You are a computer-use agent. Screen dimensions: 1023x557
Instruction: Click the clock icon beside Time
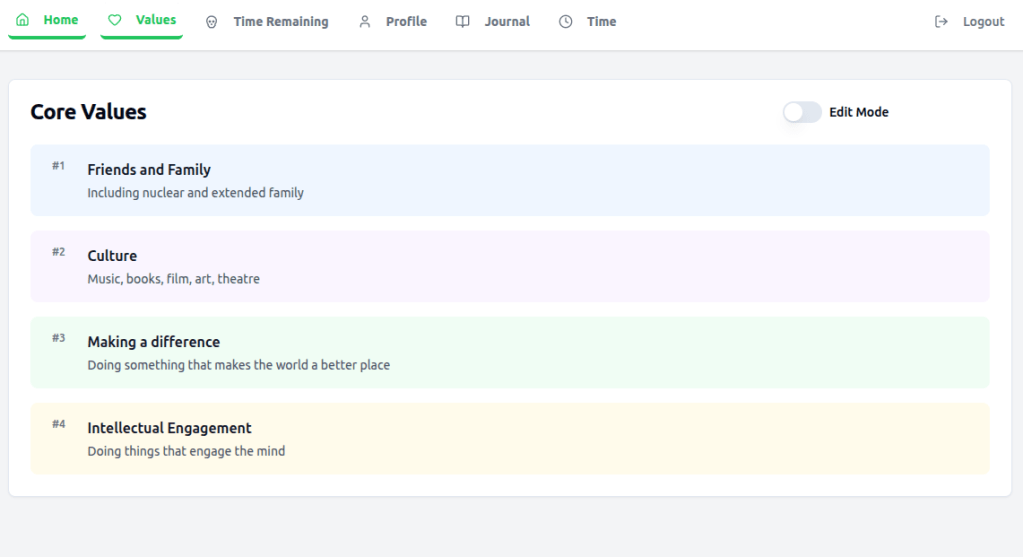pos(566,22)
